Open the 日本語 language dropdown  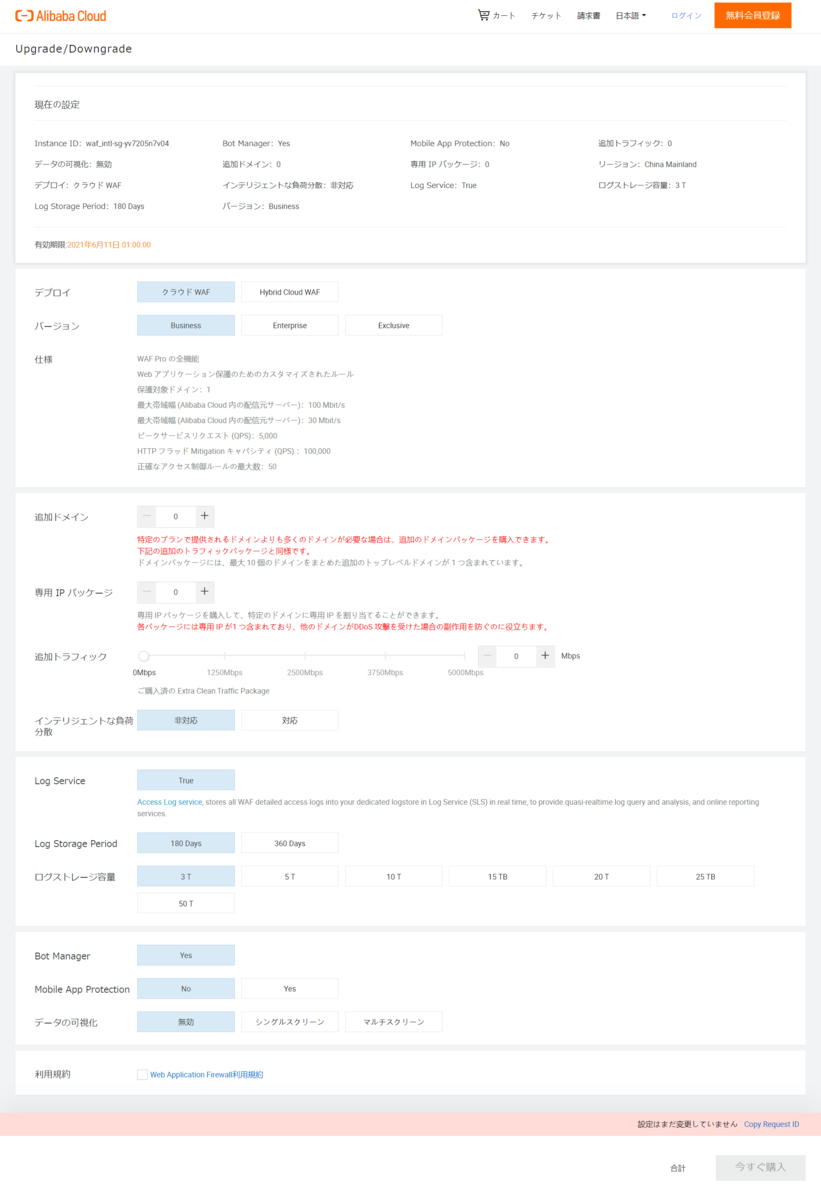click(x=630, y=15)
